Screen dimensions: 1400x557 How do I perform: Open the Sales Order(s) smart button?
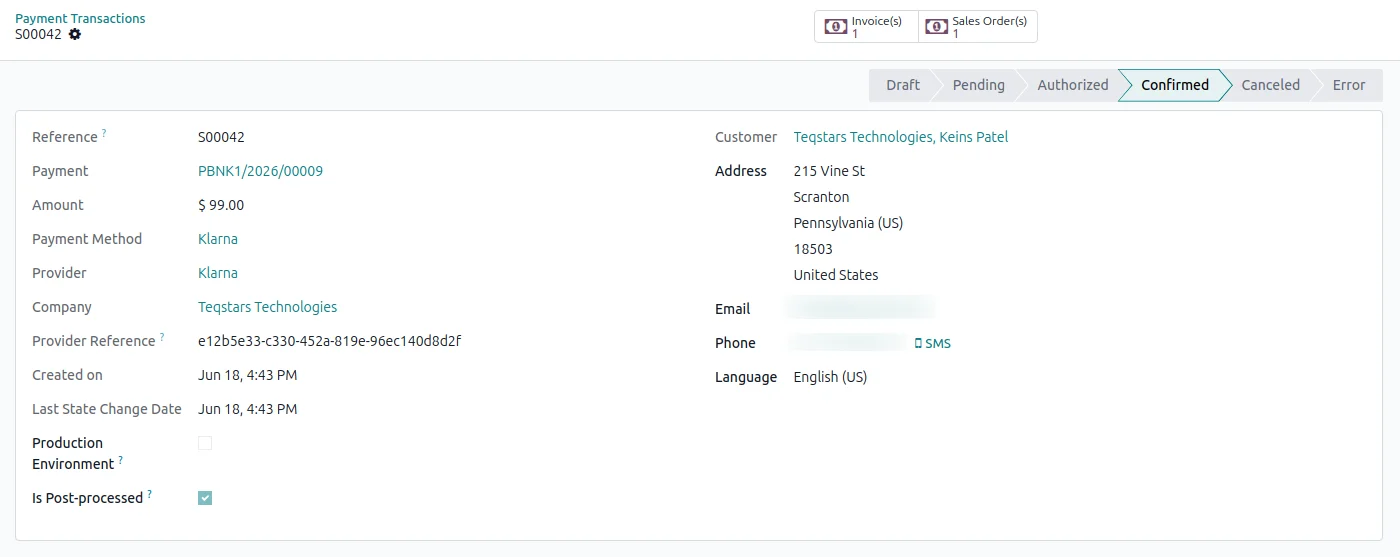pyautogui.click(x=977, y=27)
